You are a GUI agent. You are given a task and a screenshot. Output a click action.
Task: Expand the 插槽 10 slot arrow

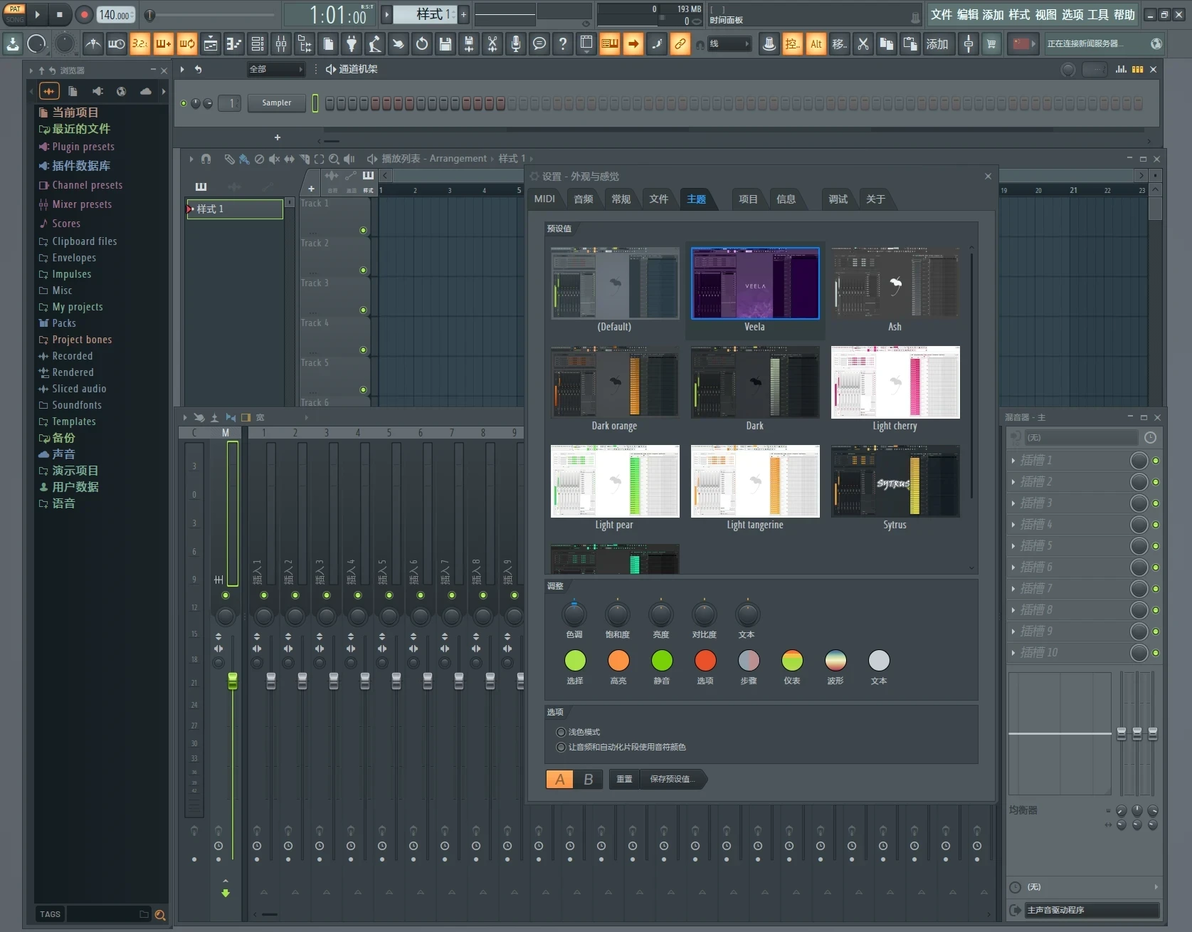[x=1013, y=652]
